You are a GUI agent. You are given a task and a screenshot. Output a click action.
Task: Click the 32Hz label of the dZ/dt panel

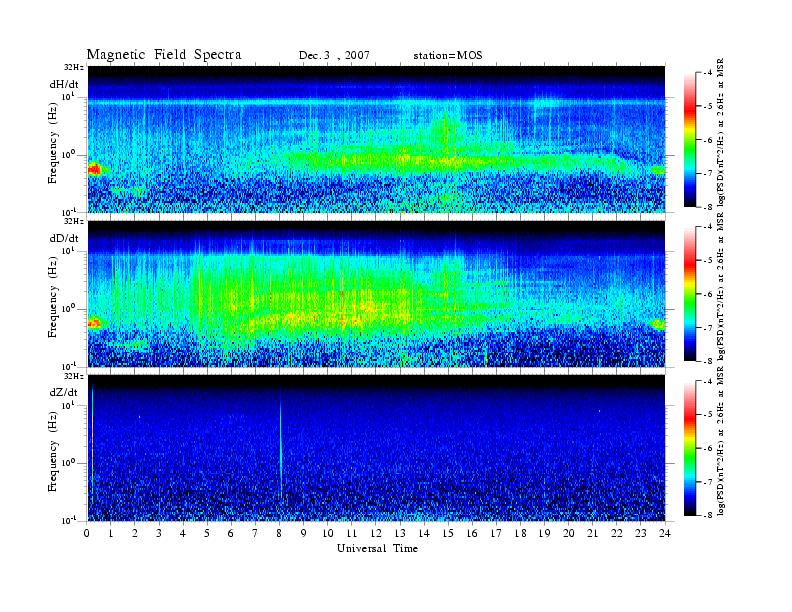coord(73,376)
